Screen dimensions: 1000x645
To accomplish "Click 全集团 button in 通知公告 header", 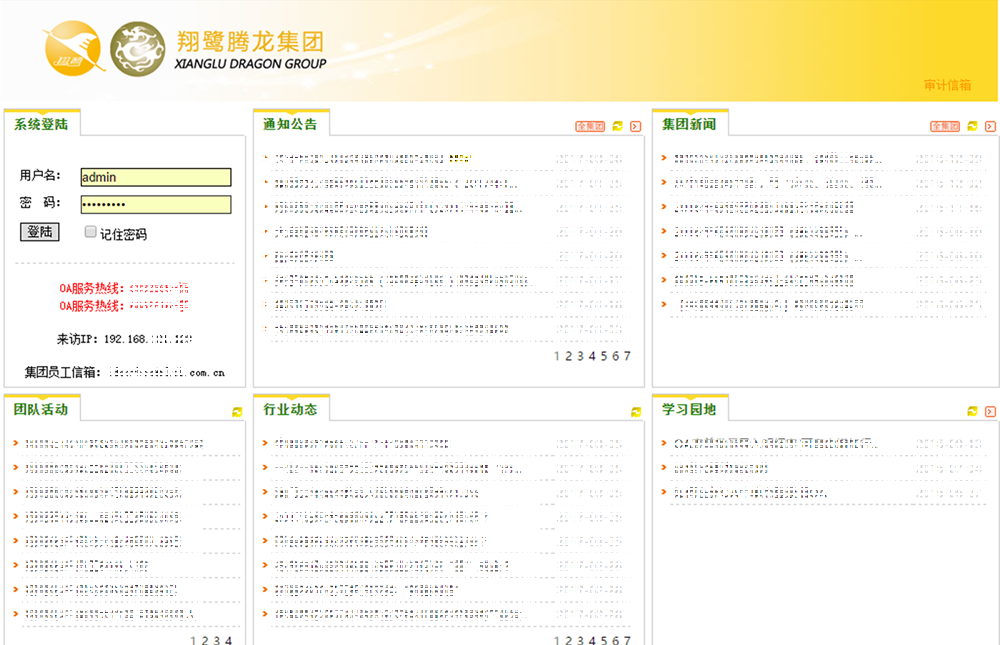I will [x=590, y=126].
